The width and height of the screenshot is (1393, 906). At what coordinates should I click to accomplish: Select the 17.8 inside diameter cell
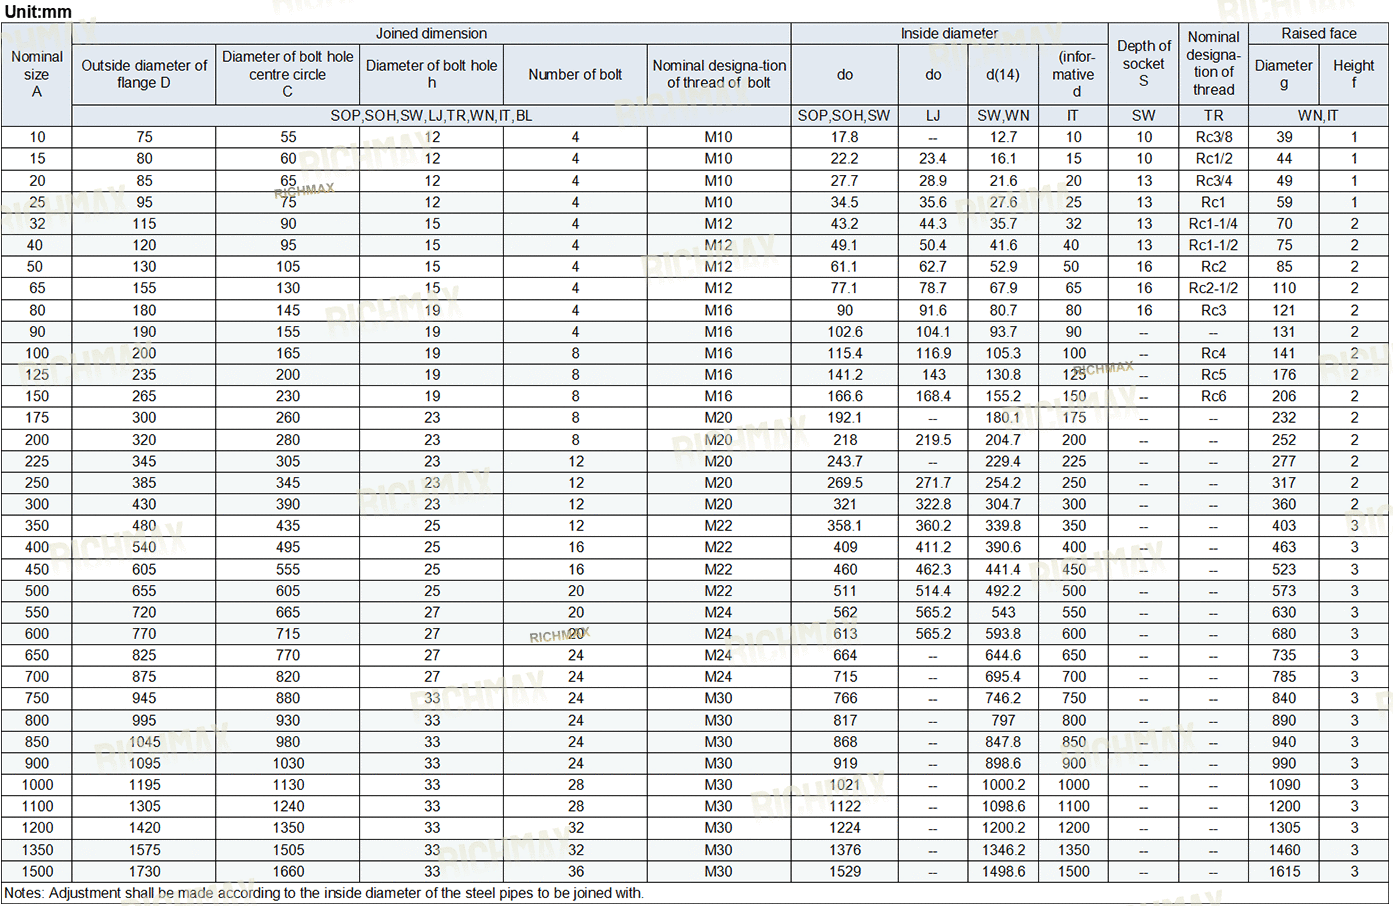[x=844, y=137]
